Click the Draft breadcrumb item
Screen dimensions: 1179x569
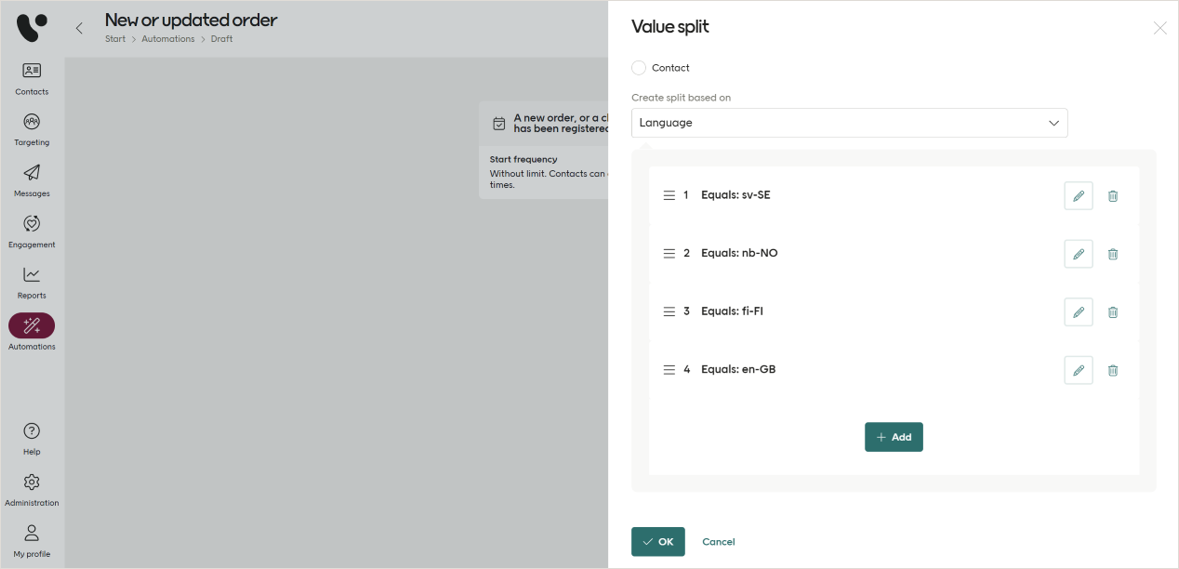pos(221,38)
